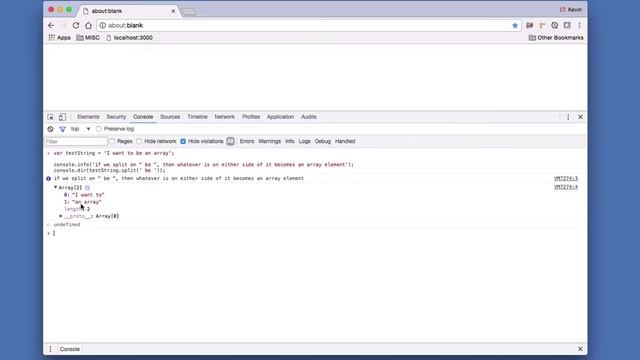Open the VM7274:3 source link
Viewport: 640px width, 360px height.
point(566,178)
